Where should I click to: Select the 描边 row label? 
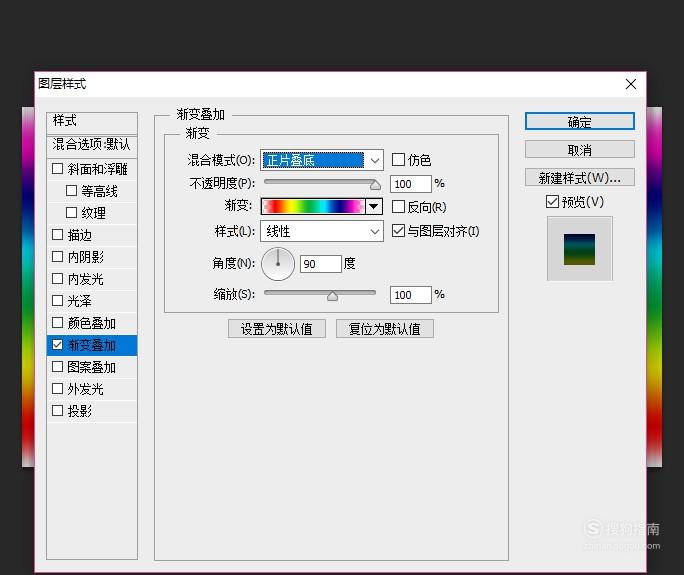pos(80,235)
